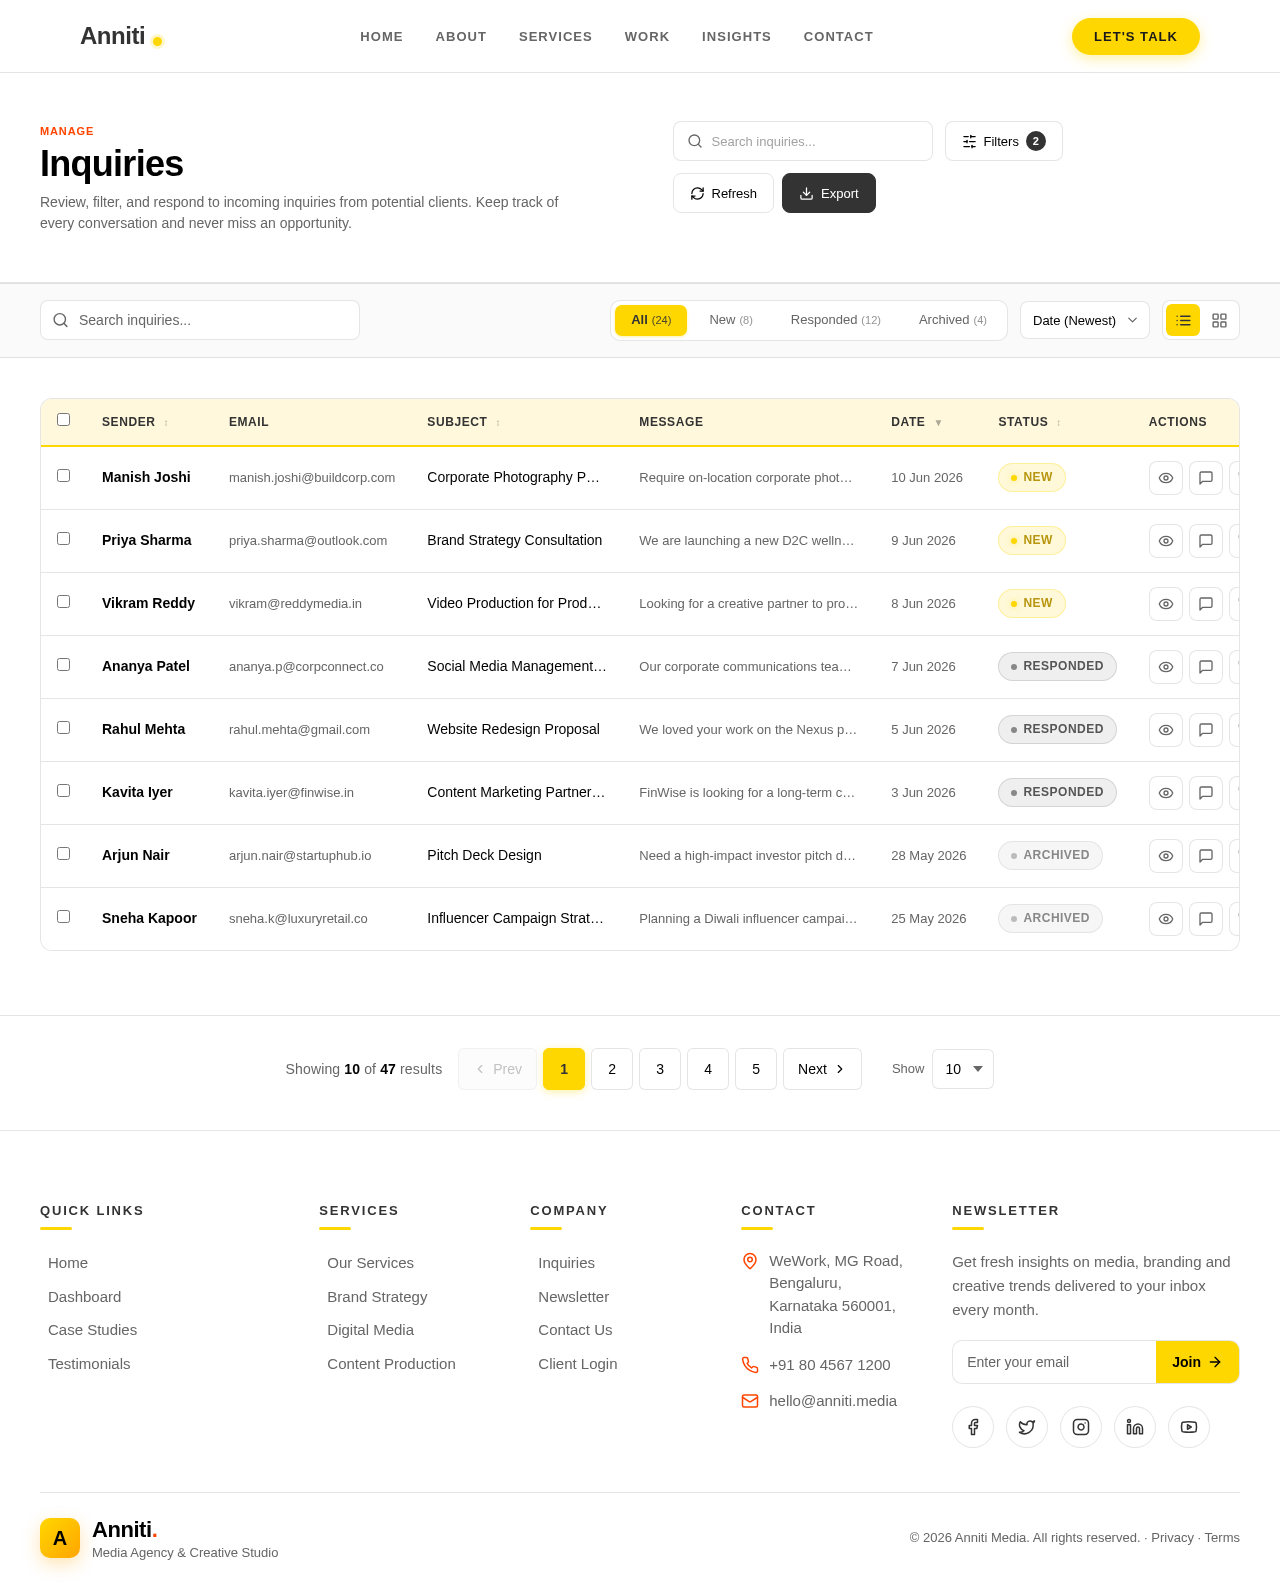Jump to results page 3
This screenshot has height=1592, width=1280.
pos(660,1069)
